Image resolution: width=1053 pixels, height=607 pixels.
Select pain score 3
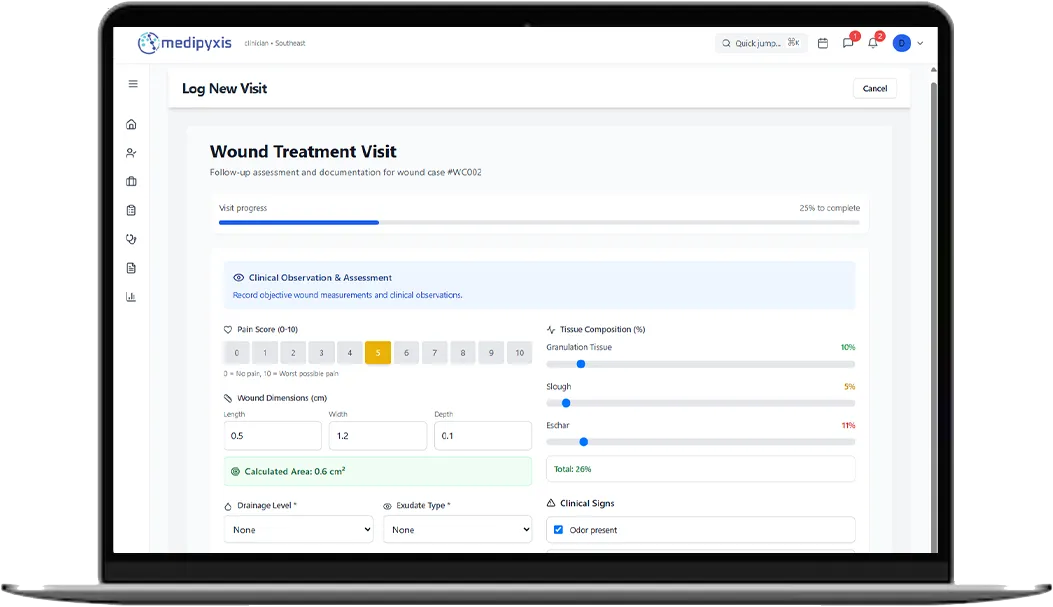(321, 353)
